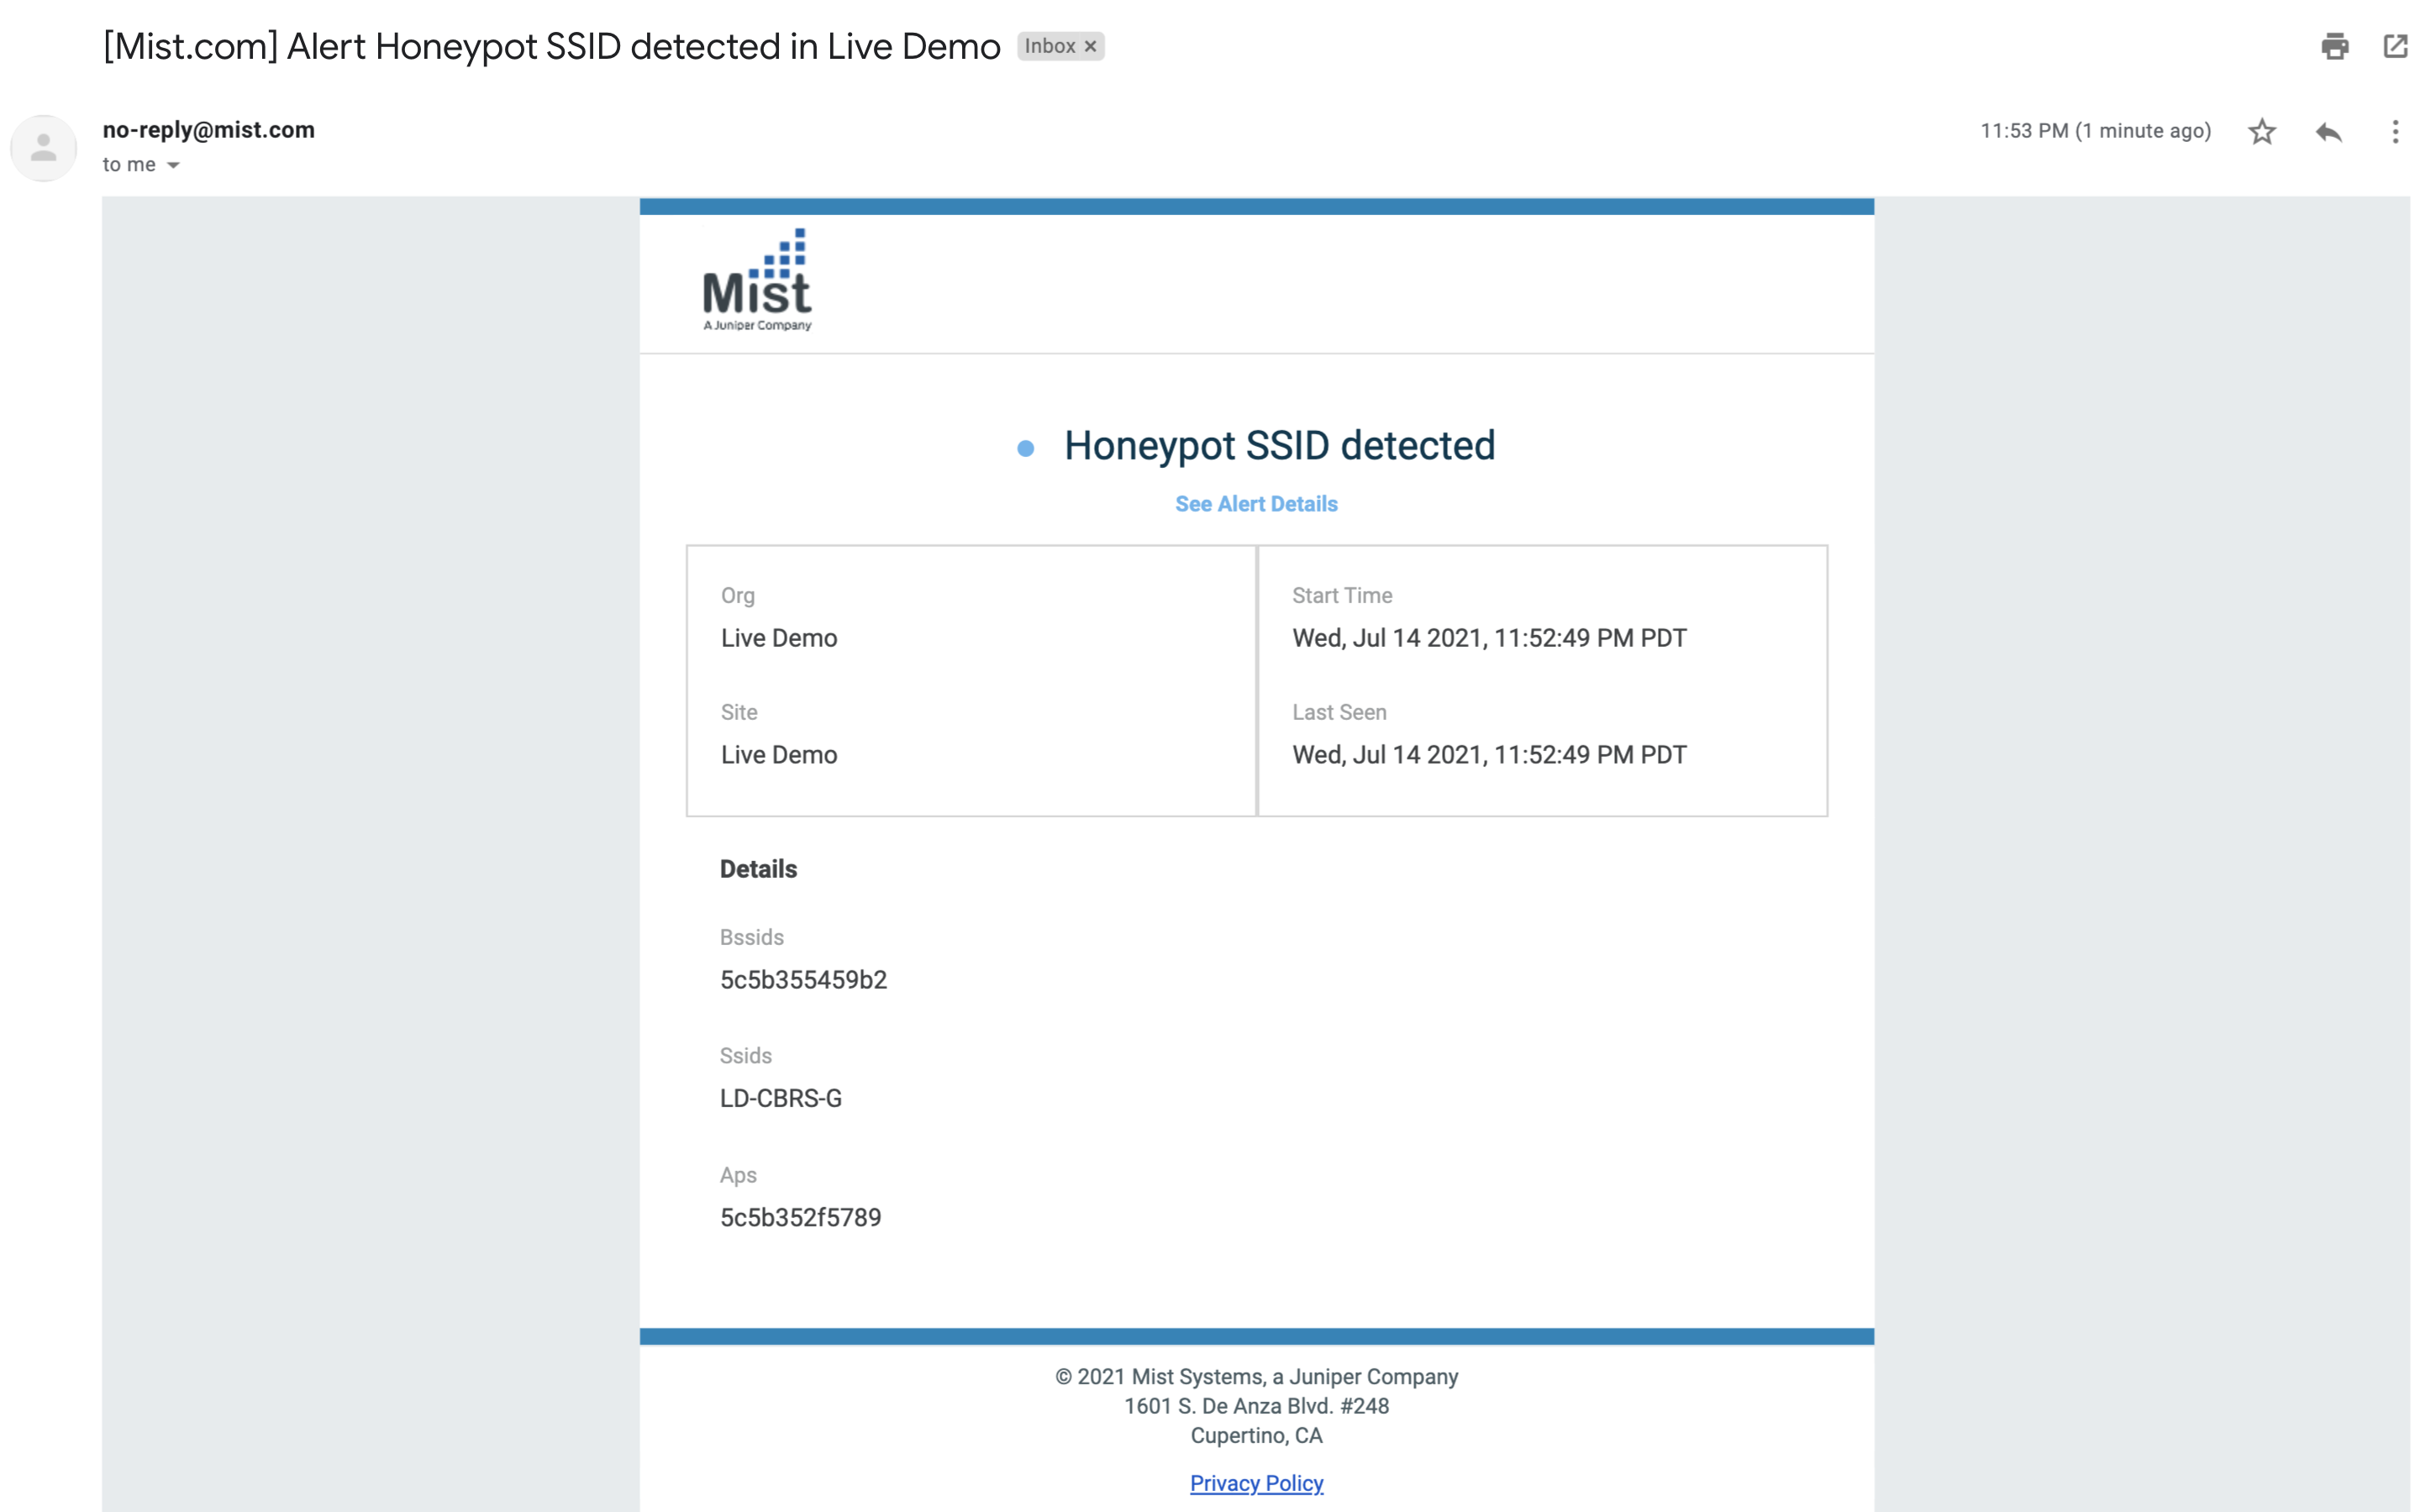Open the three-dot more options menu
This screenshot has width=2420, height=1512.
point(2394,132)
